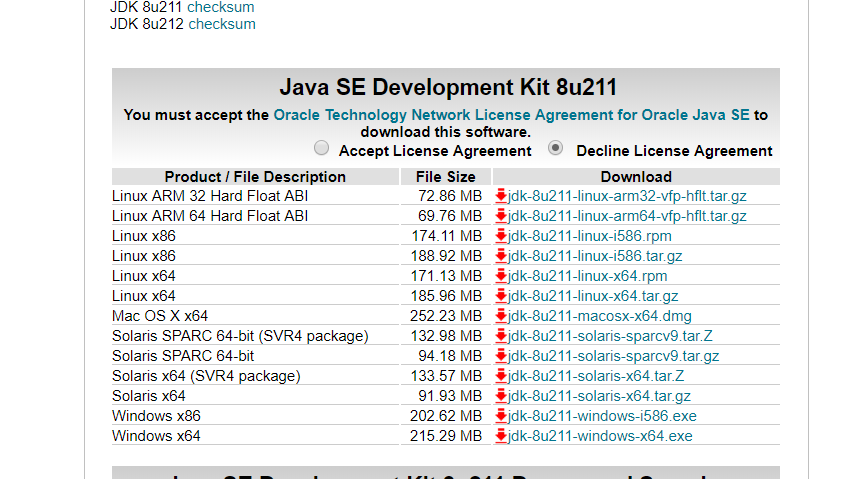This screenshot has height=479, width=844.
Task: Download jdk-8u211-linux-x64.tar.gz file link
Action: pos(593,295)
